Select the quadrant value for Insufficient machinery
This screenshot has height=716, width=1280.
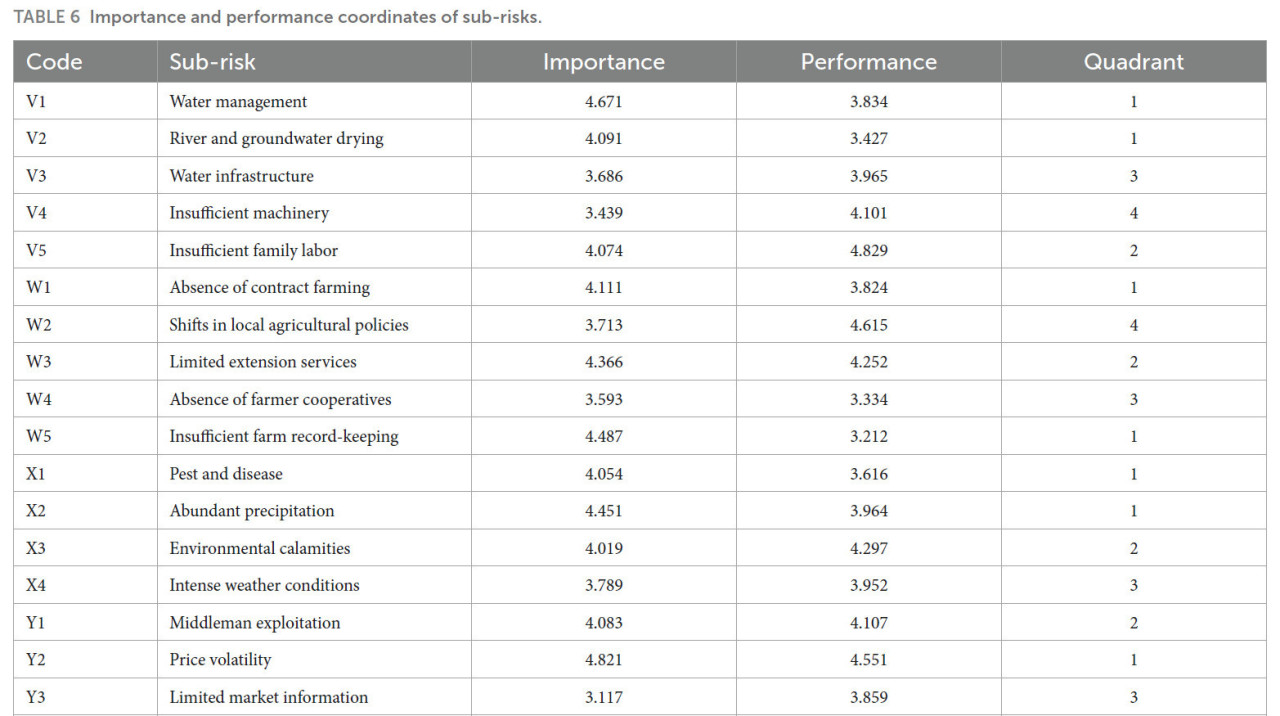(x=1133, y=213)
